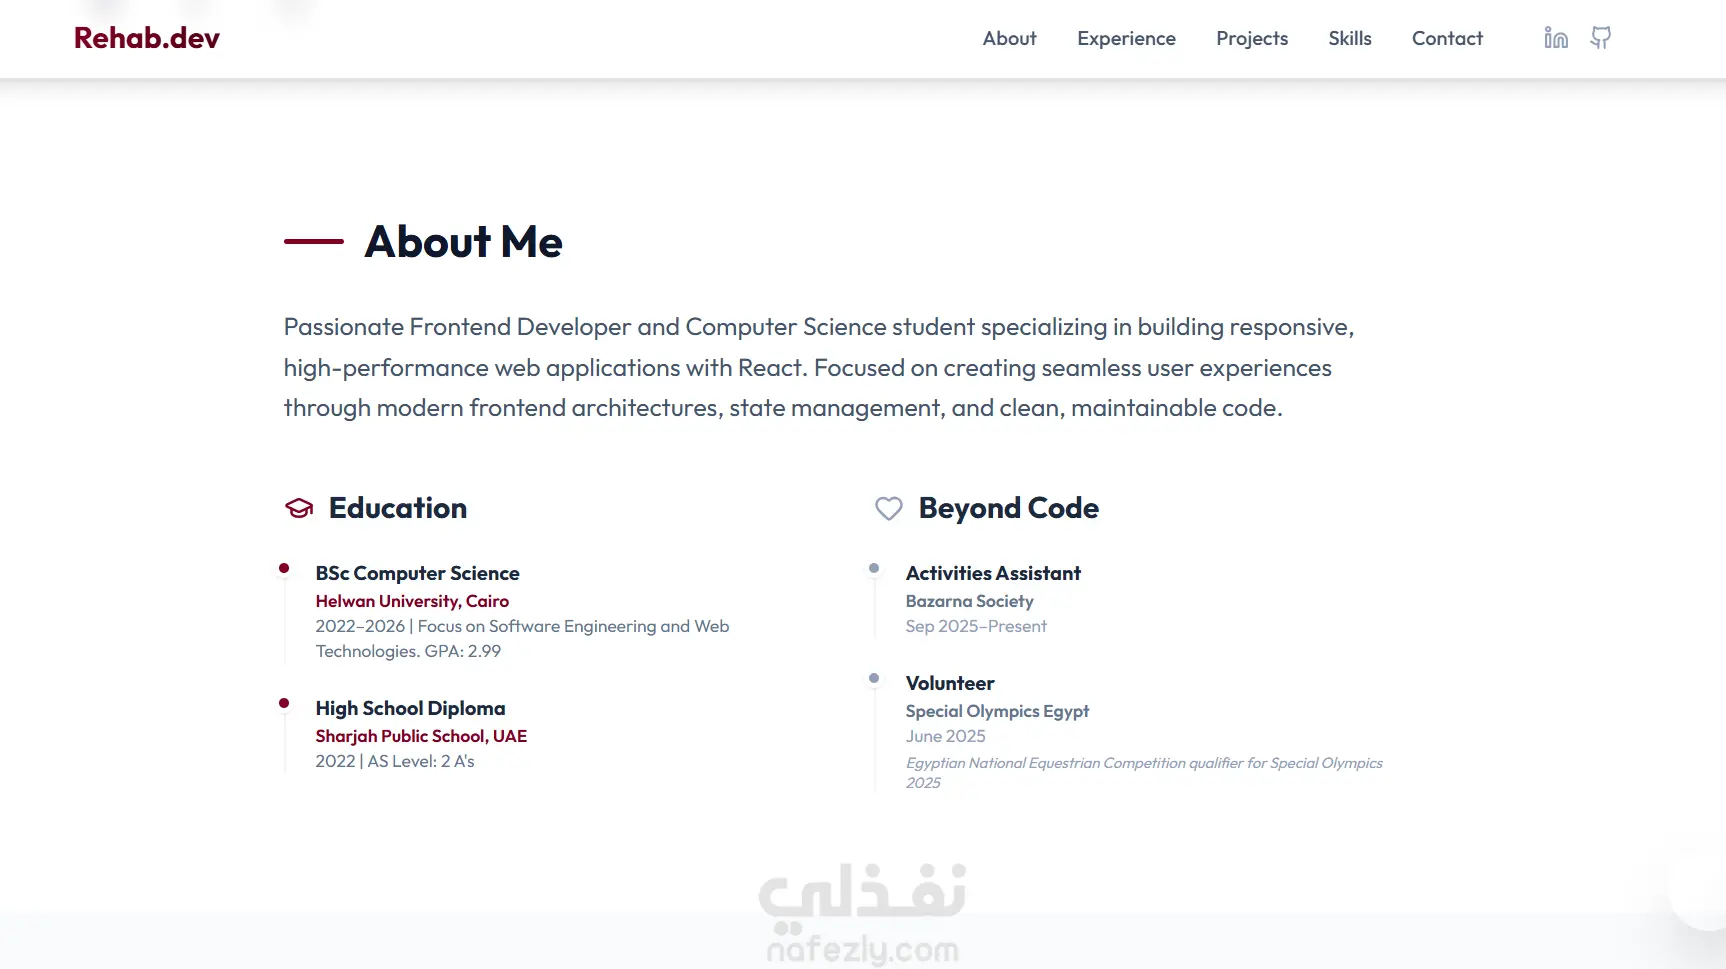Go to the About navigation item
The image size is (1726, 969).
(1009, 38)
